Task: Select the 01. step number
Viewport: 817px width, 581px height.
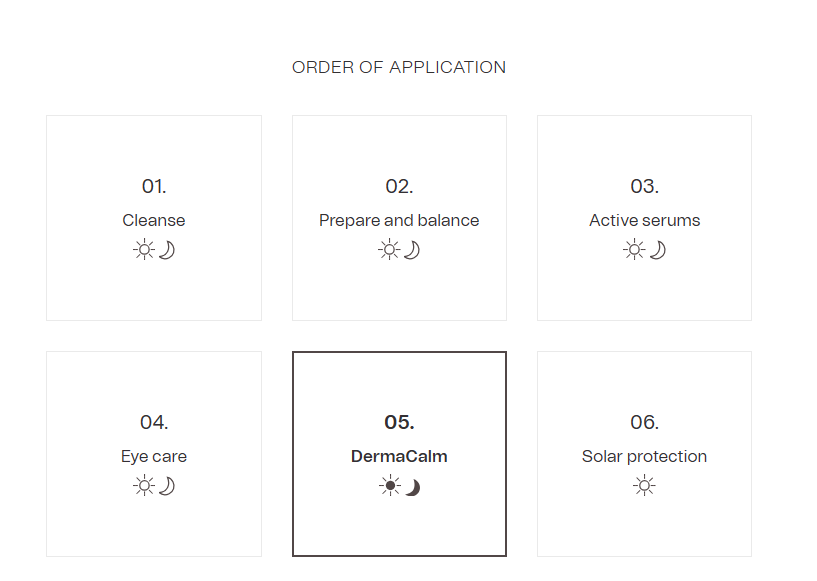Action: pyautogui.click(x=154, y=187)
